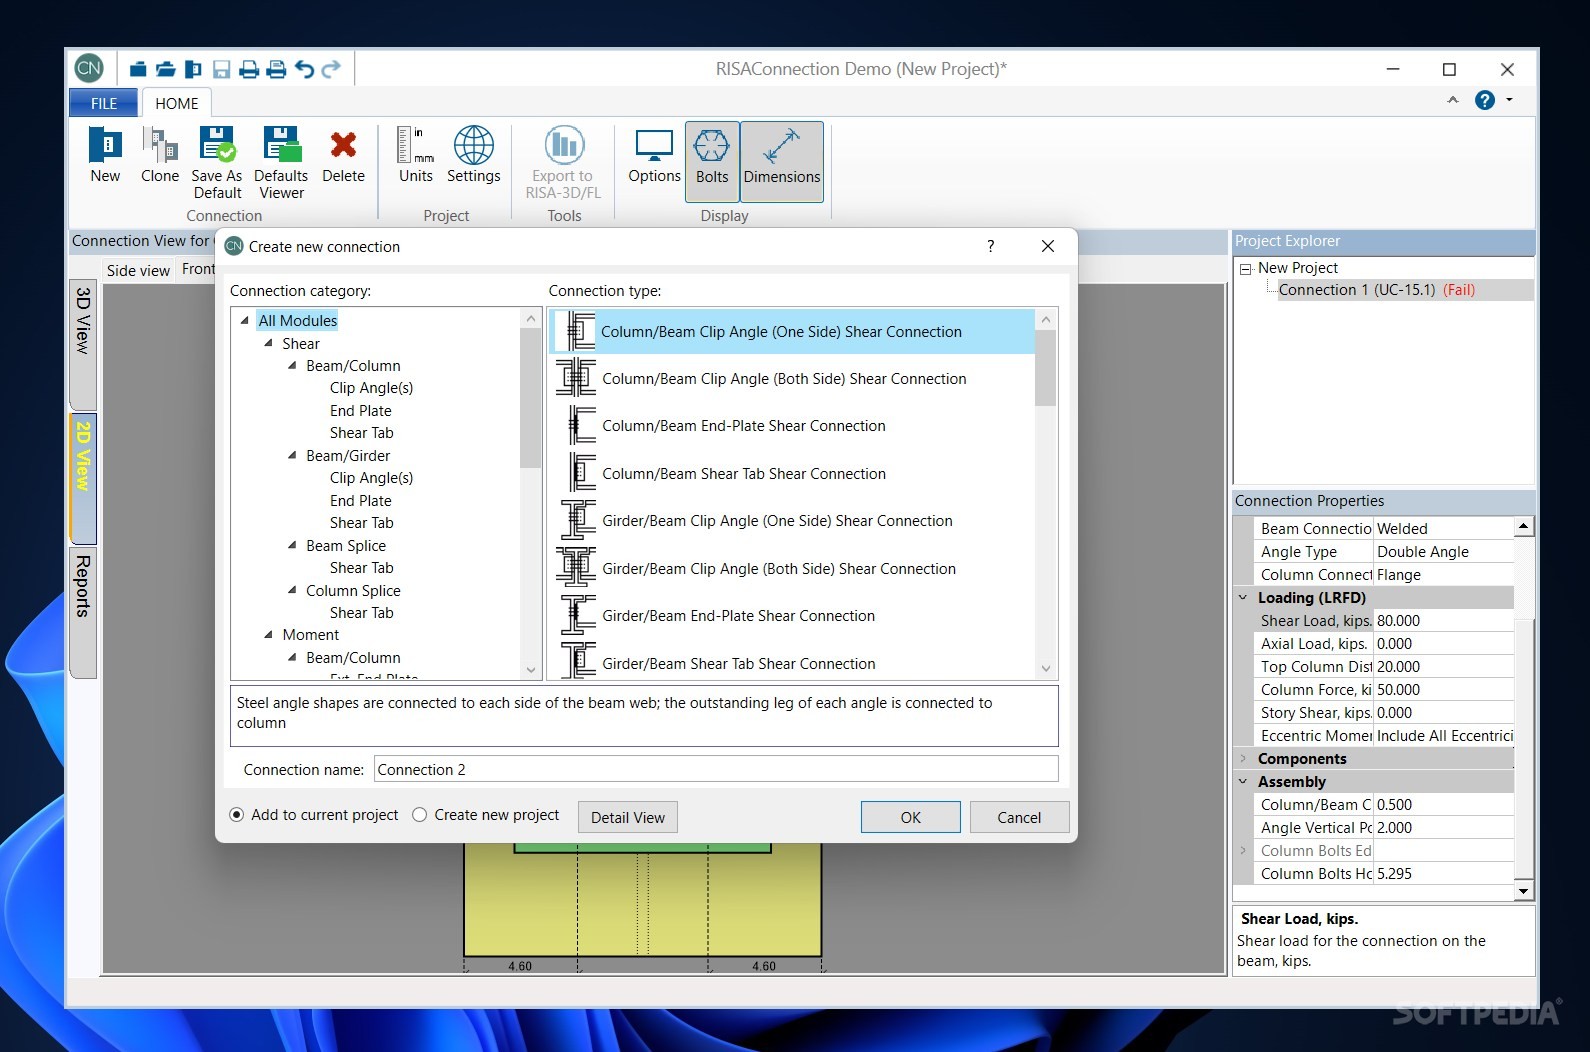Click the blue help question mark icon

pyautogui.click(x=1485, y=100)
